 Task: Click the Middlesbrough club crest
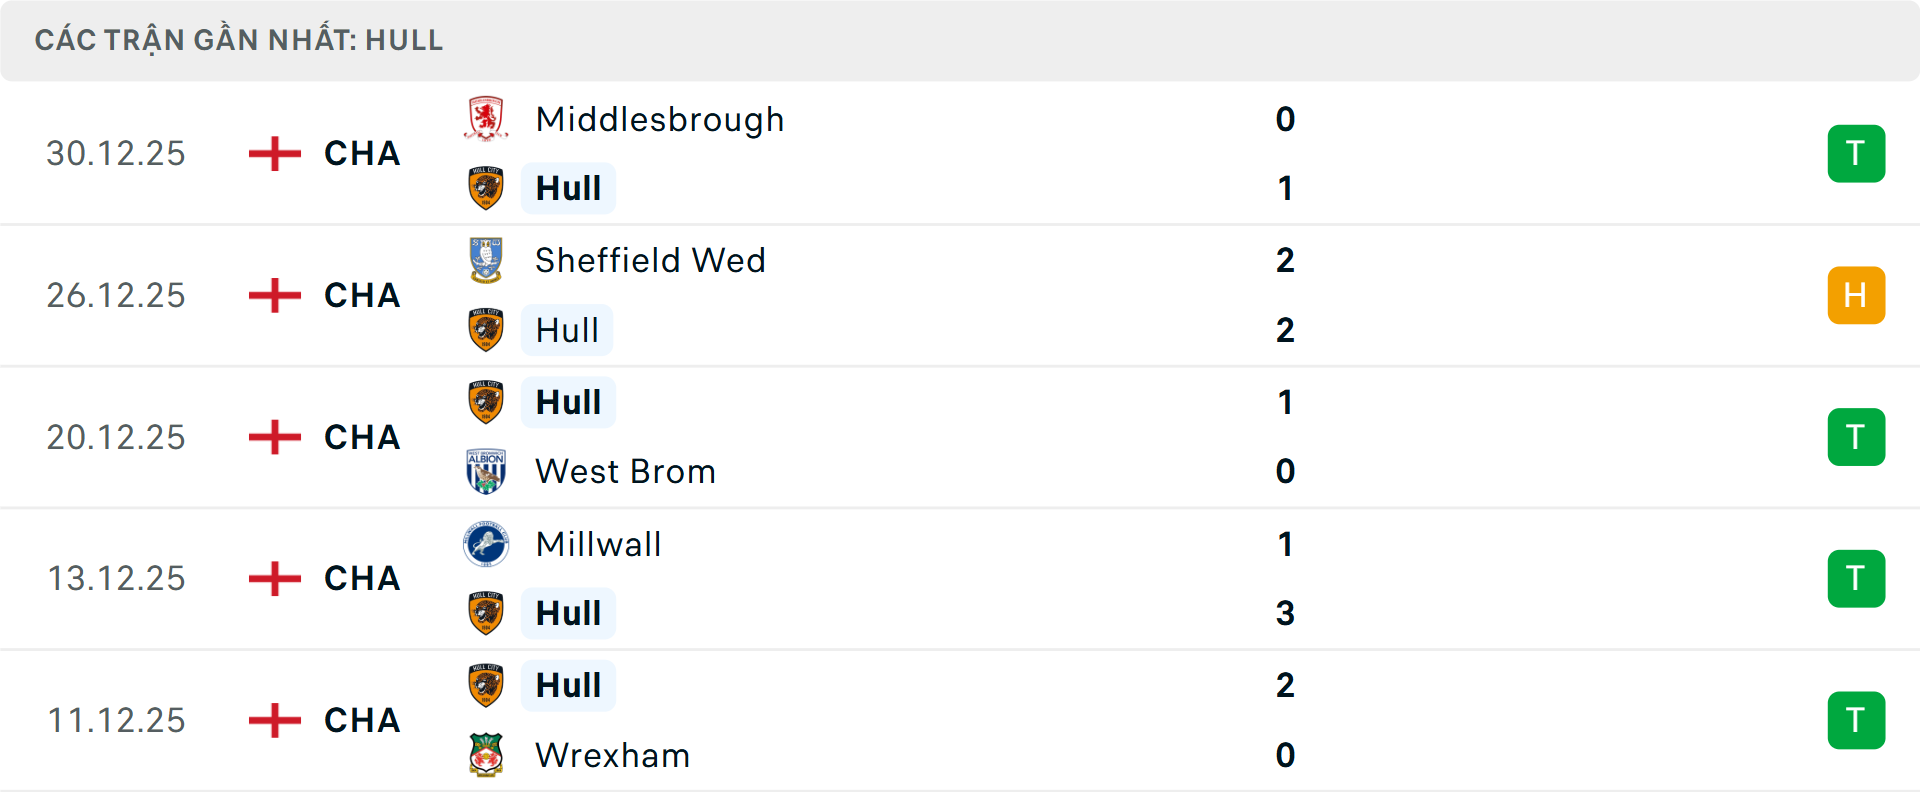coord(487,118)
